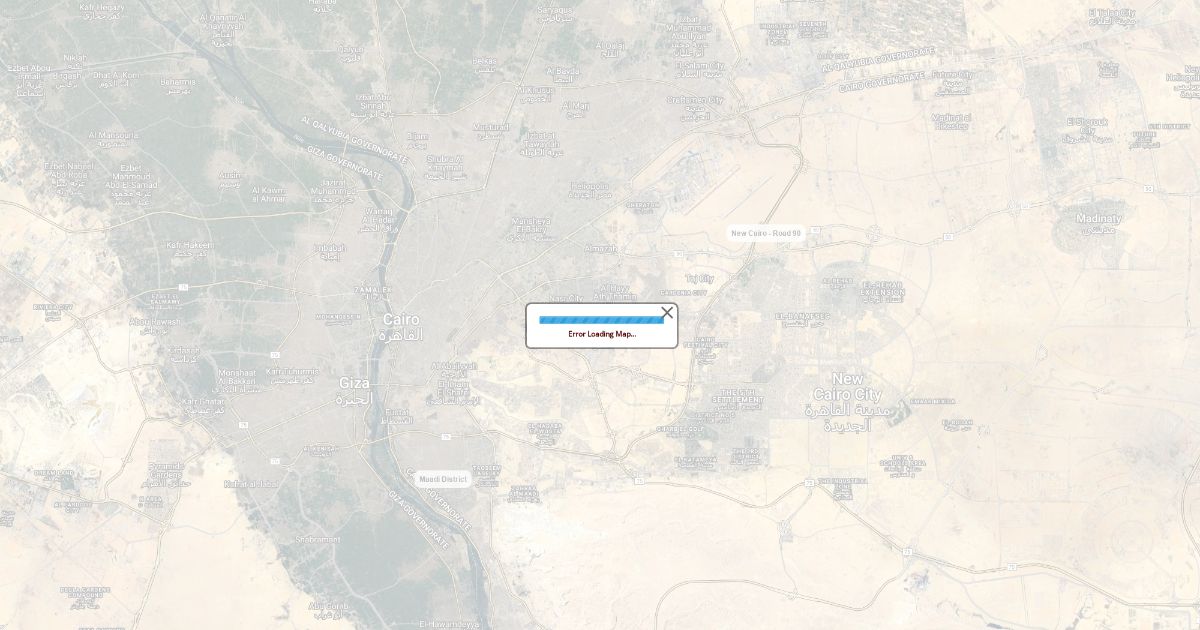The width and height of the screenshot is (1200, 630).
Task: Click the 'Shabramant' village label
Action: click(x=318, y=540)
